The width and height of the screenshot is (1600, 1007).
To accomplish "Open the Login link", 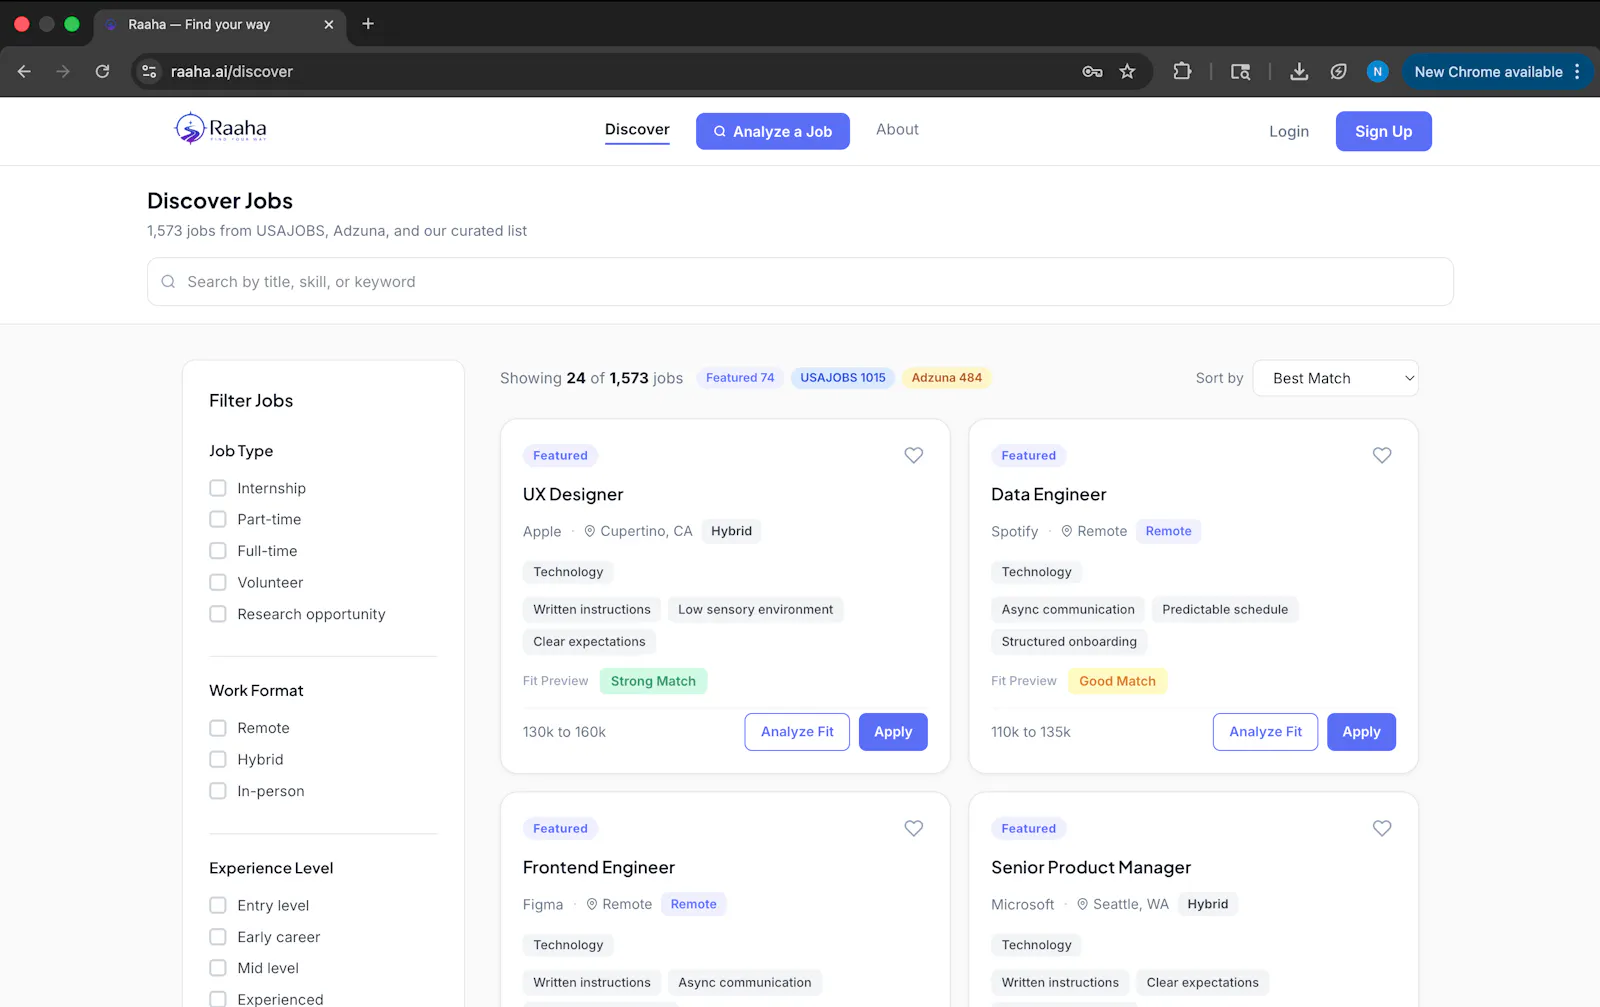I will [x=1289, y=131].
